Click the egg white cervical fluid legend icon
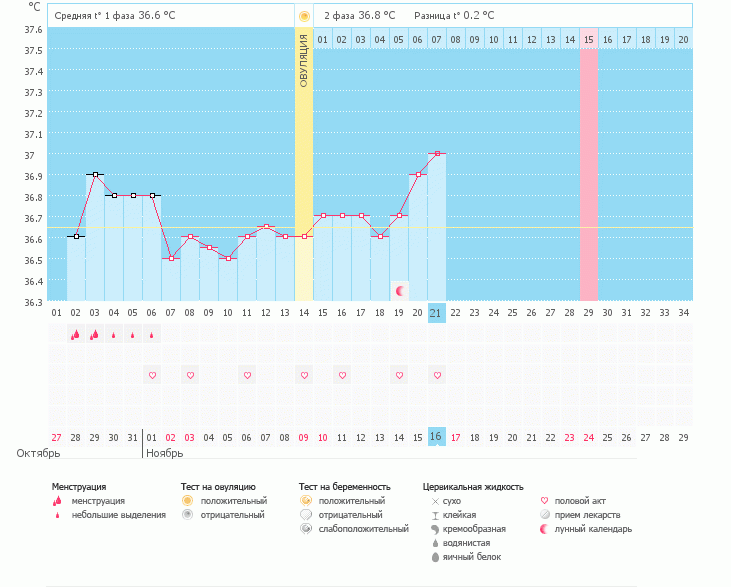 coord(435,556)
